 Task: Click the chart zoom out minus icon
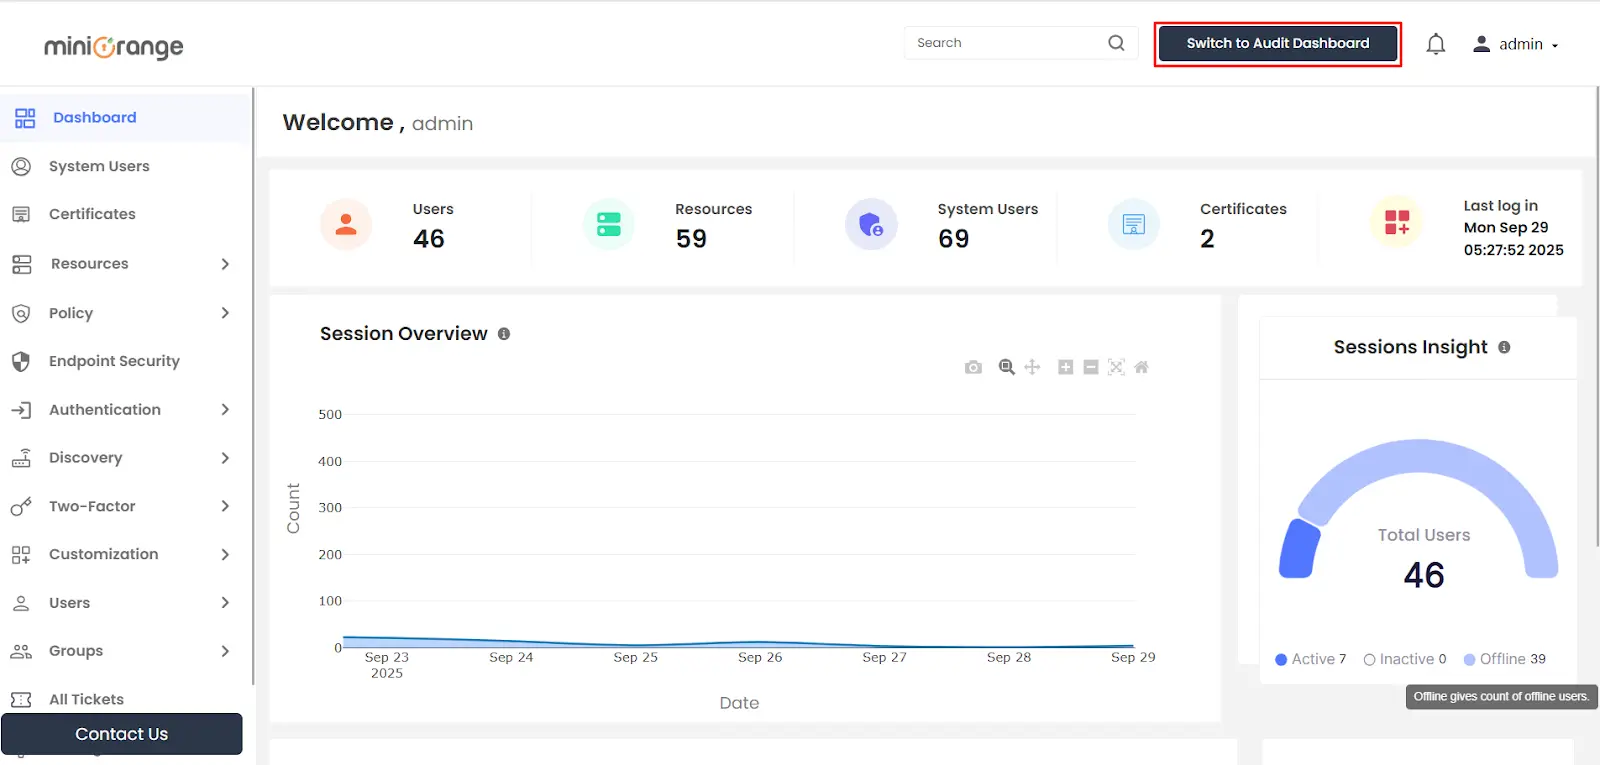pyautogui.click(x=1091, y=367)
